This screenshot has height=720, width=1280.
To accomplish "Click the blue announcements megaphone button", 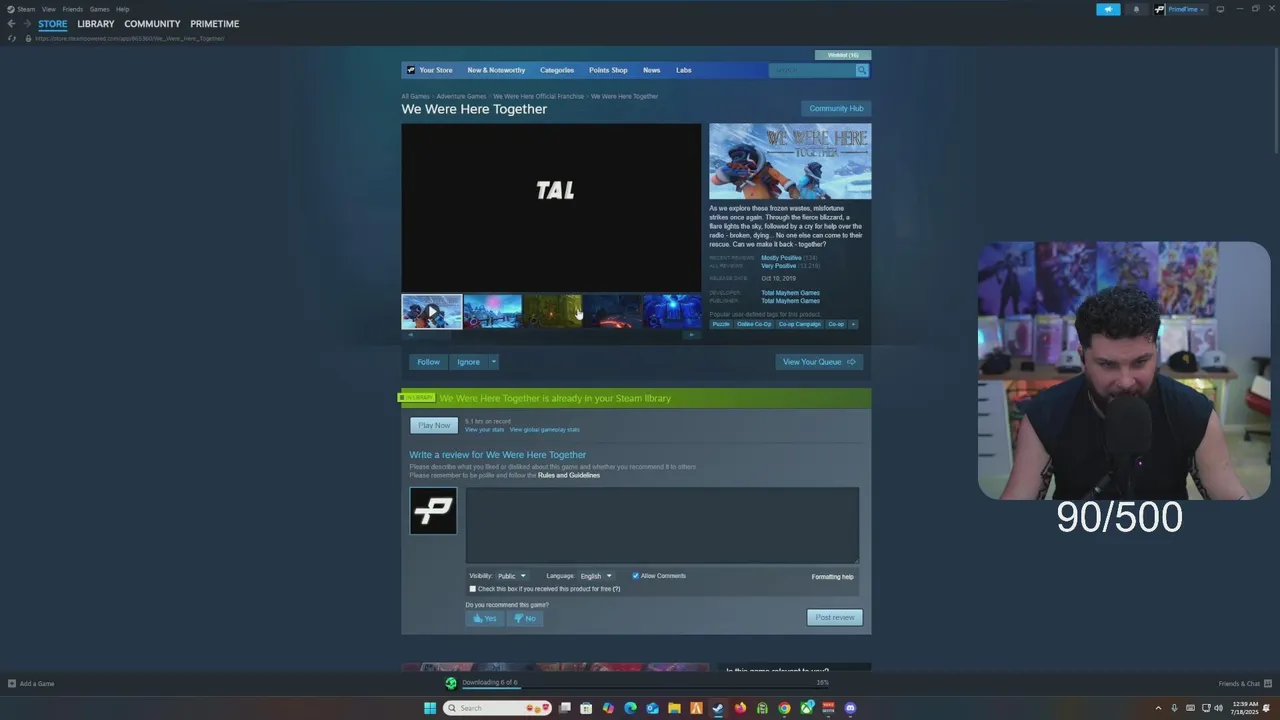I will [x=1108, y=9].
